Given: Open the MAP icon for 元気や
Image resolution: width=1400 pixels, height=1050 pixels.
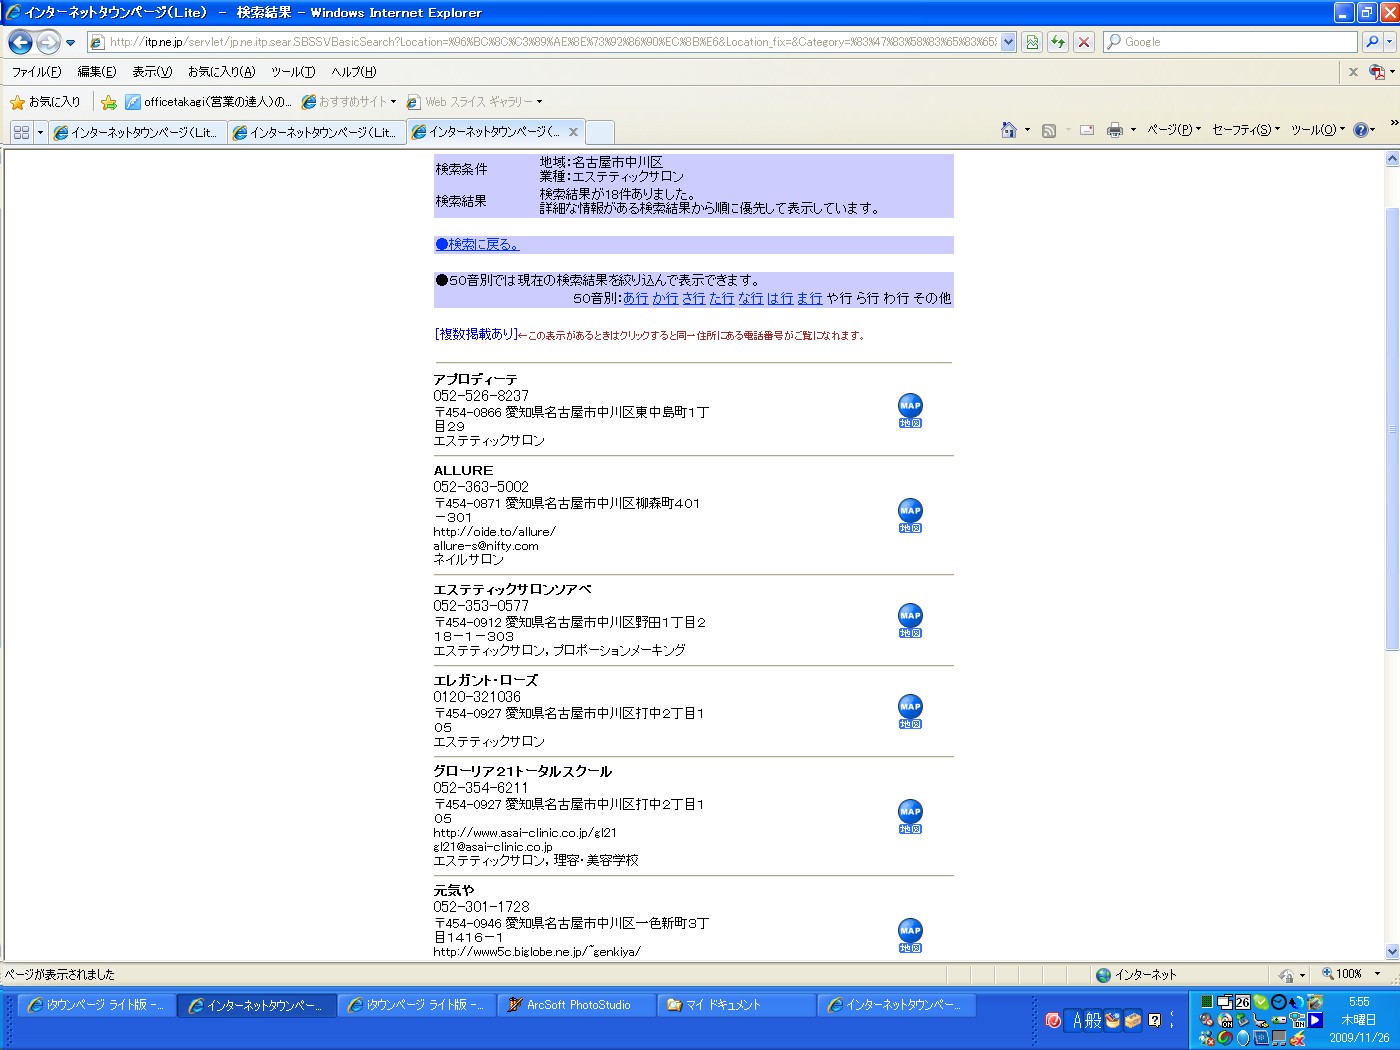Looking at the screenshot, I should tap(910, 935).
